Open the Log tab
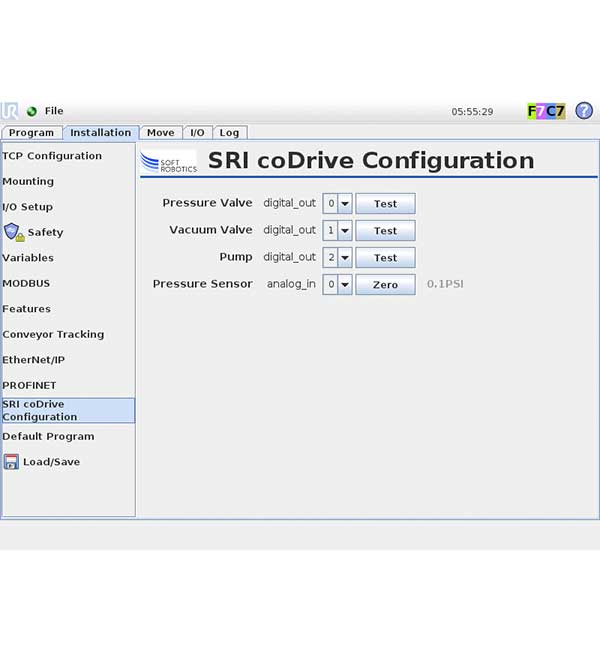 229,133
